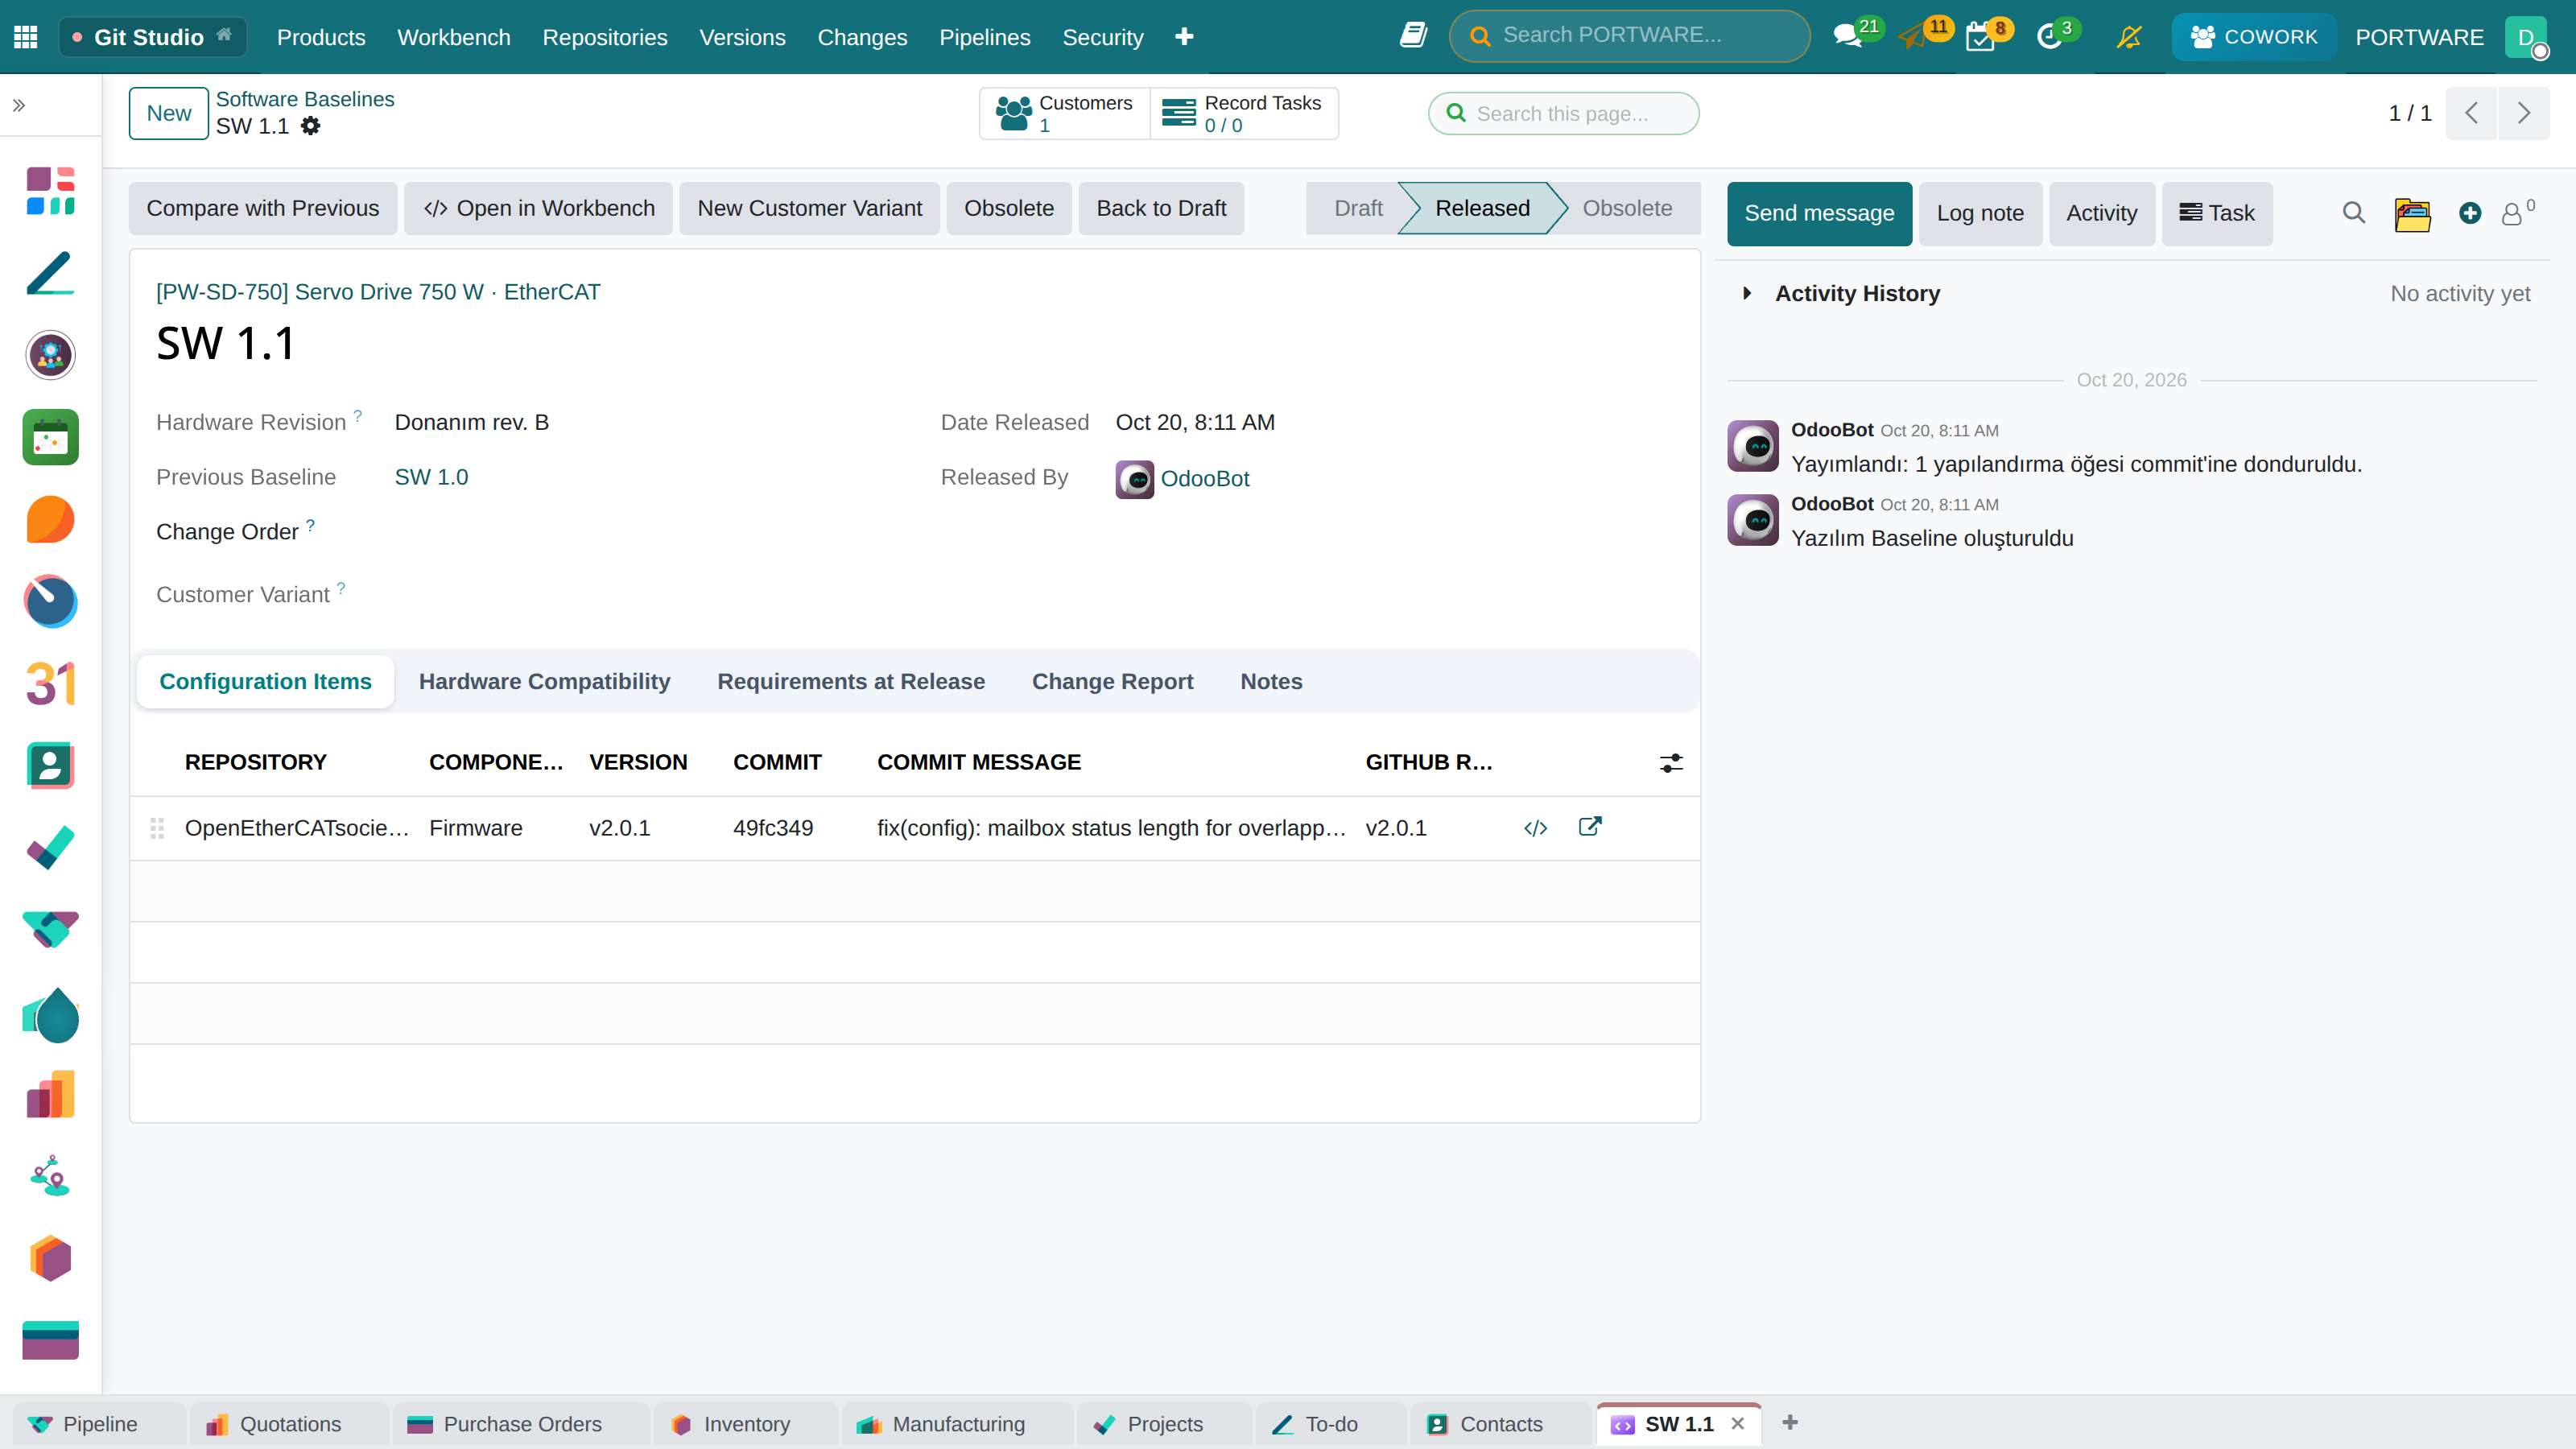This screenshot has height=1449, width=2576.
Task: Add a new top menu item plus
Action: pyautogui.click(x=1184, y=37)
